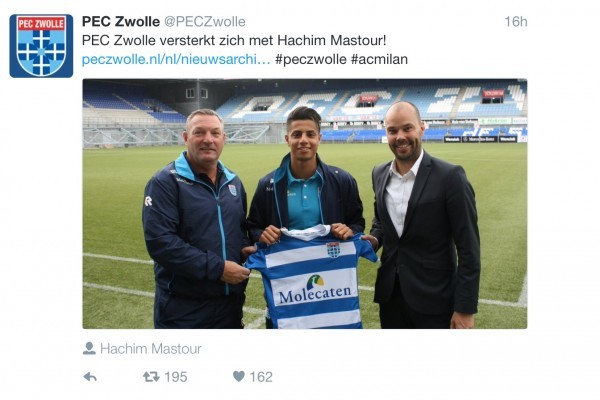Retweet using the retweet arrows icon

coord(151,377)
